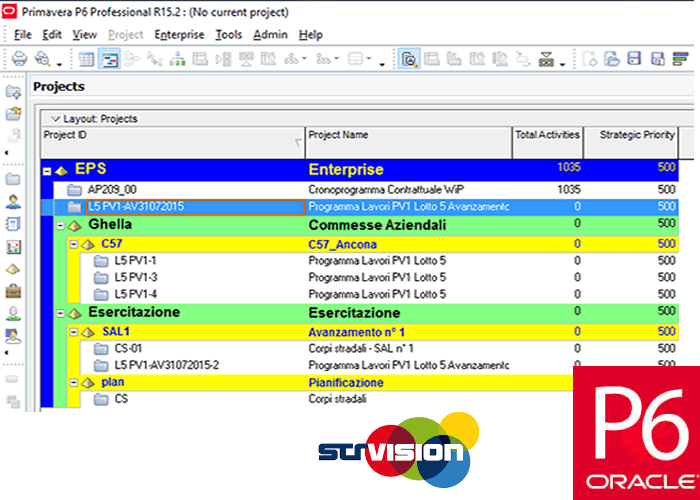Screen dimensions: 700x500
Task: Click the open-folder layout icon in the toolbar
Action: coord(612,59)
